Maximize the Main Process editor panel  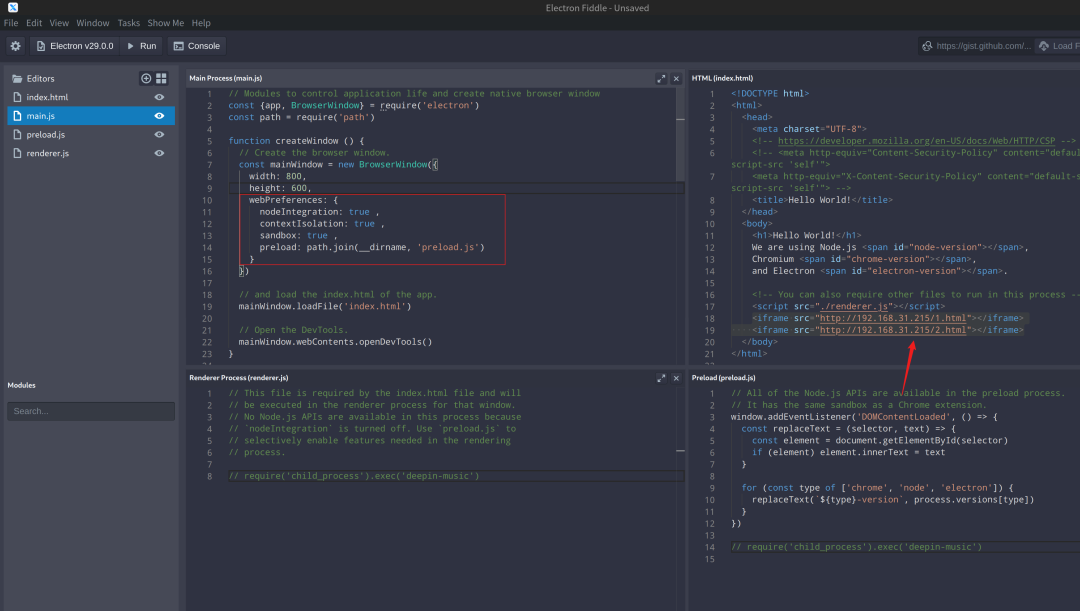tap(661, 78)
